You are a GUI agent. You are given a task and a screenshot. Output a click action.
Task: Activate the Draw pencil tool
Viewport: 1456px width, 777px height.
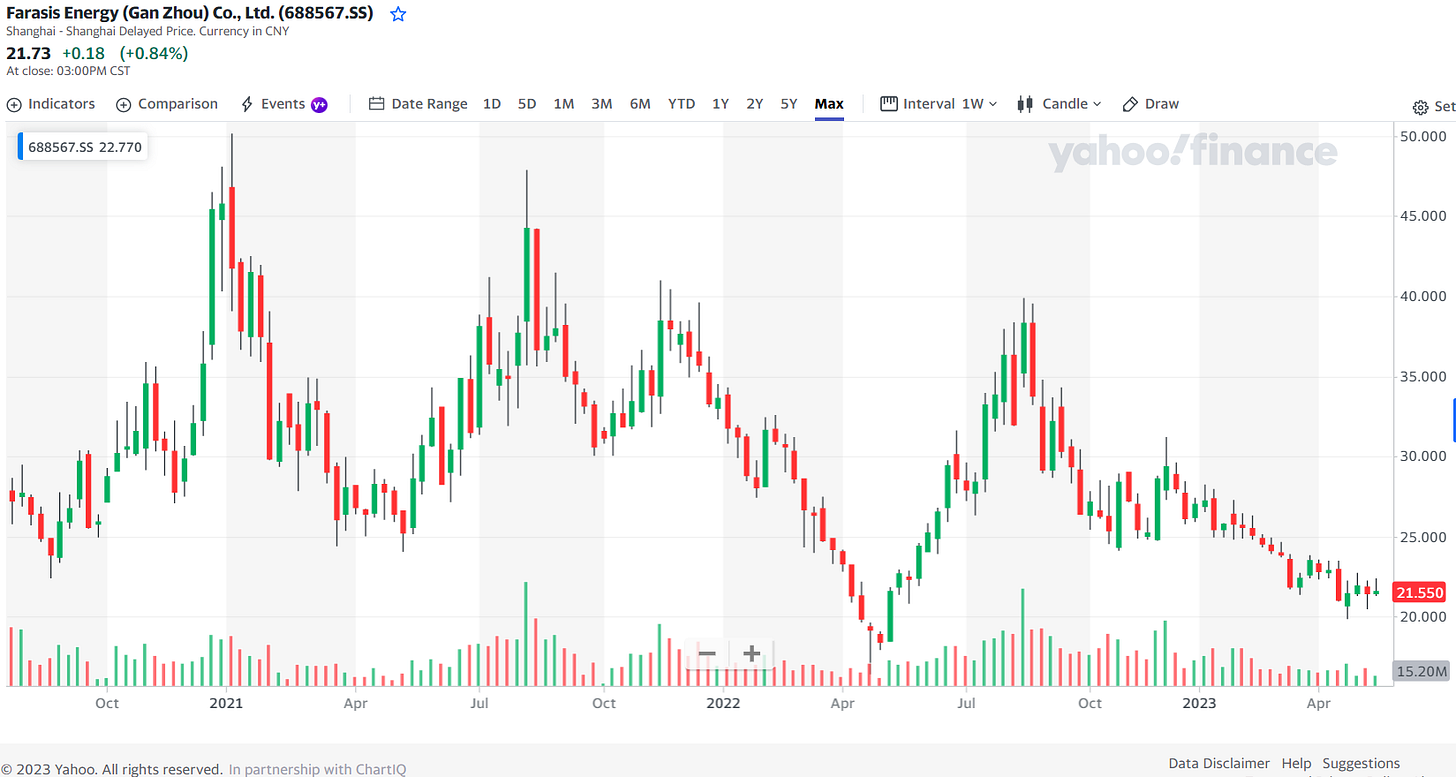[x=1131, y=104]
